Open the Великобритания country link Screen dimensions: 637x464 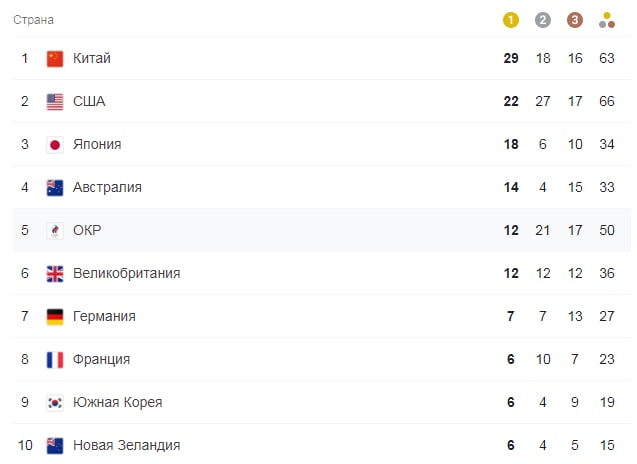click(x=126, y=273)
